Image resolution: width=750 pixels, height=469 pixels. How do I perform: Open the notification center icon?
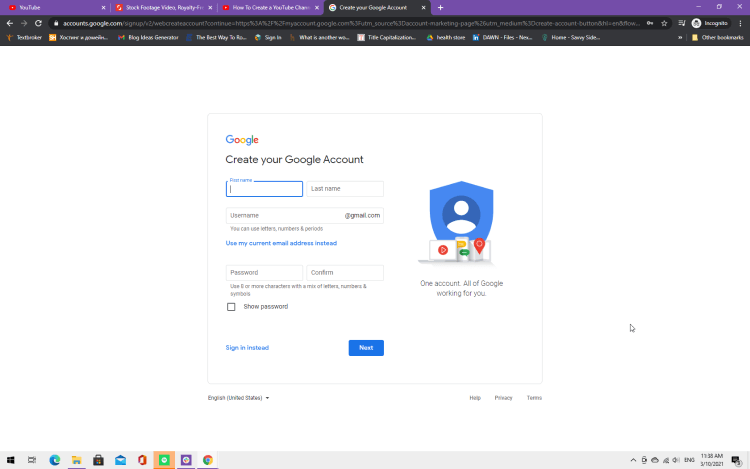click(737, 460)
